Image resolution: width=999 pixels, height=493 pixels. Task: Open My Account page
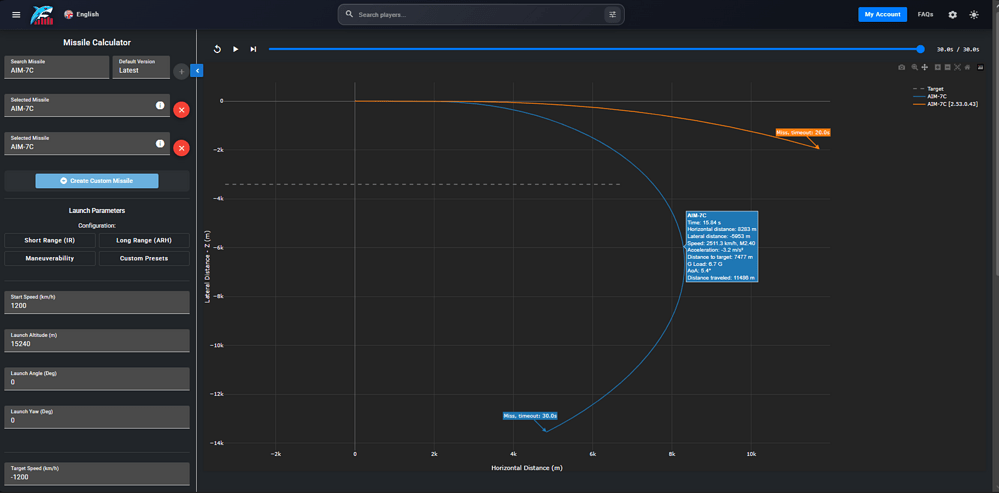point(882,14)
